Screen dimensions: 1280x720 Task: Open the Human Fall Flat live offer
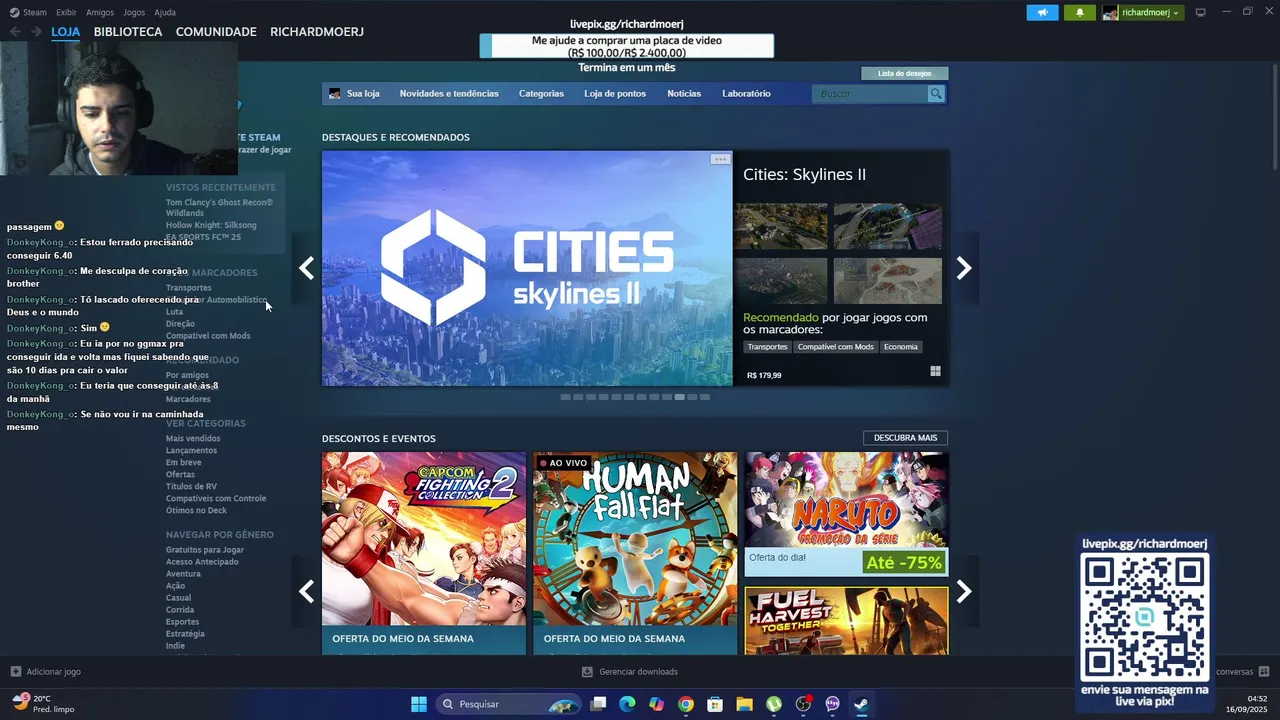pos(635,553)
